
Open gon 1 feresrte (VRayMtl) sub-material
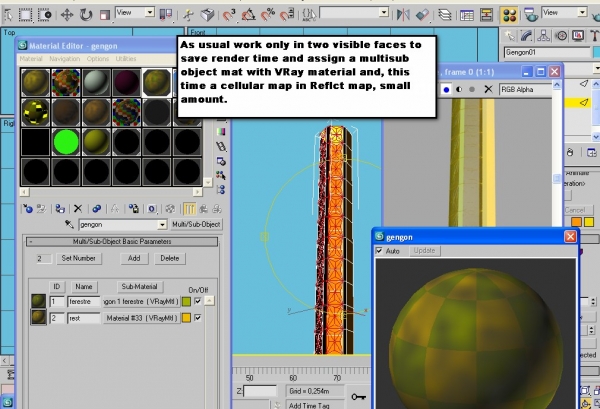click(141, 301)
